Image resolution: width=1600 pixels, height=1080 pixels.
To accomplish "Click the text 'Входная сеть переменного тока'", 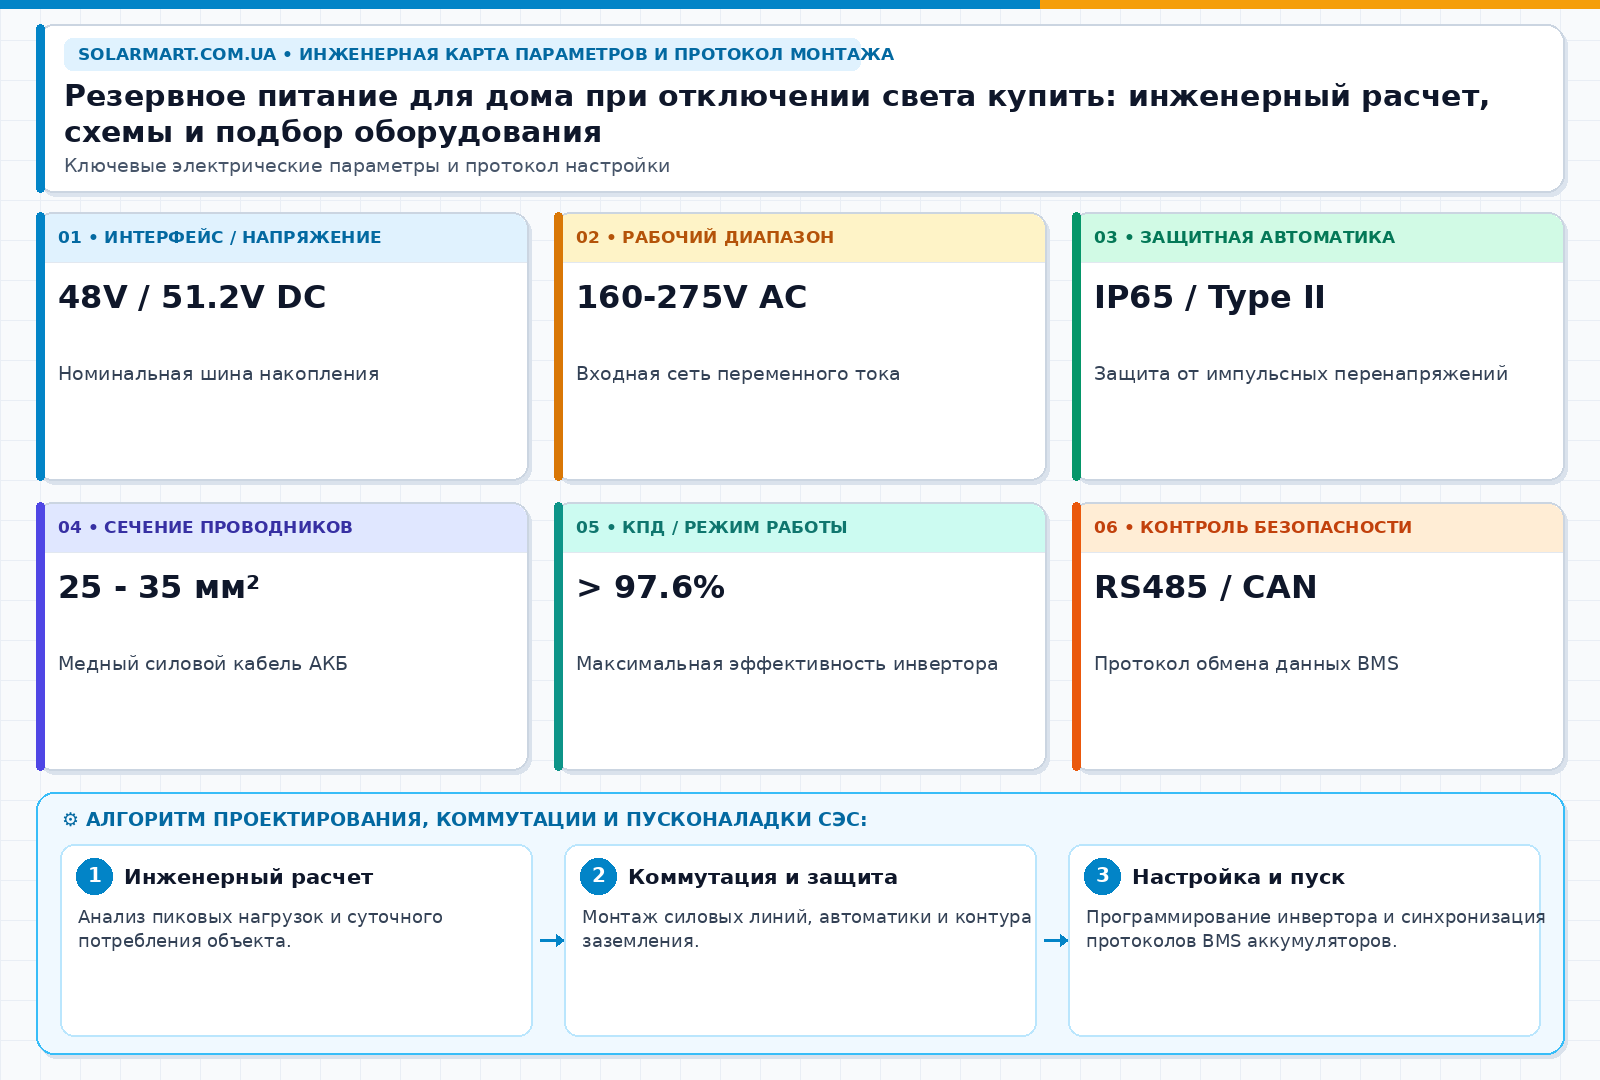I will (738, 374).
